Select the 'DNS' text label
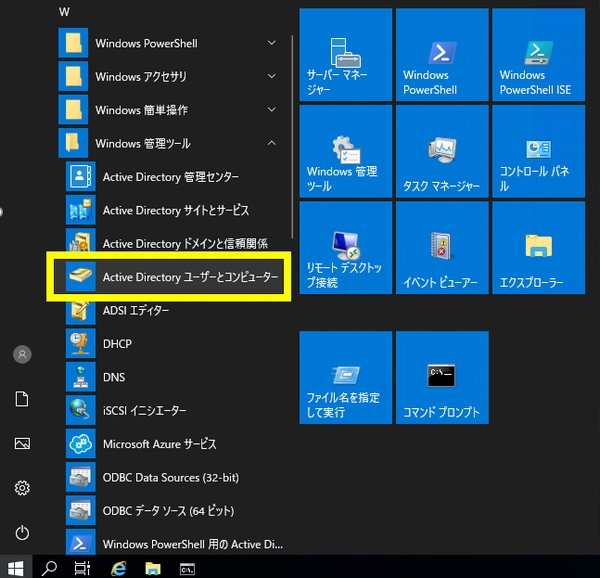The height and width of the screenshot is (578, 600). coord(114,377)
